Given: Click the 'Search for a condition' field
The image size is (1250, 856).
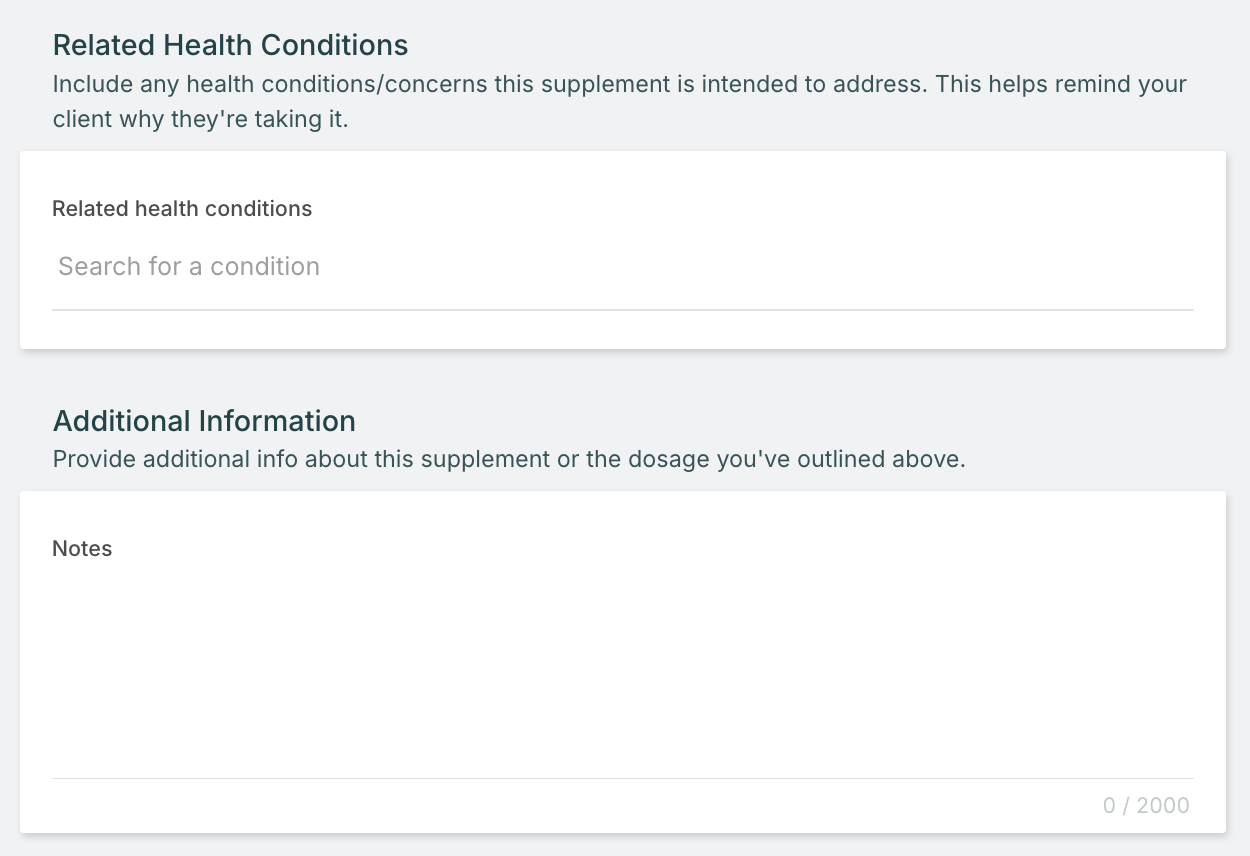Looking at the screenshot, I should click(622, 267).
